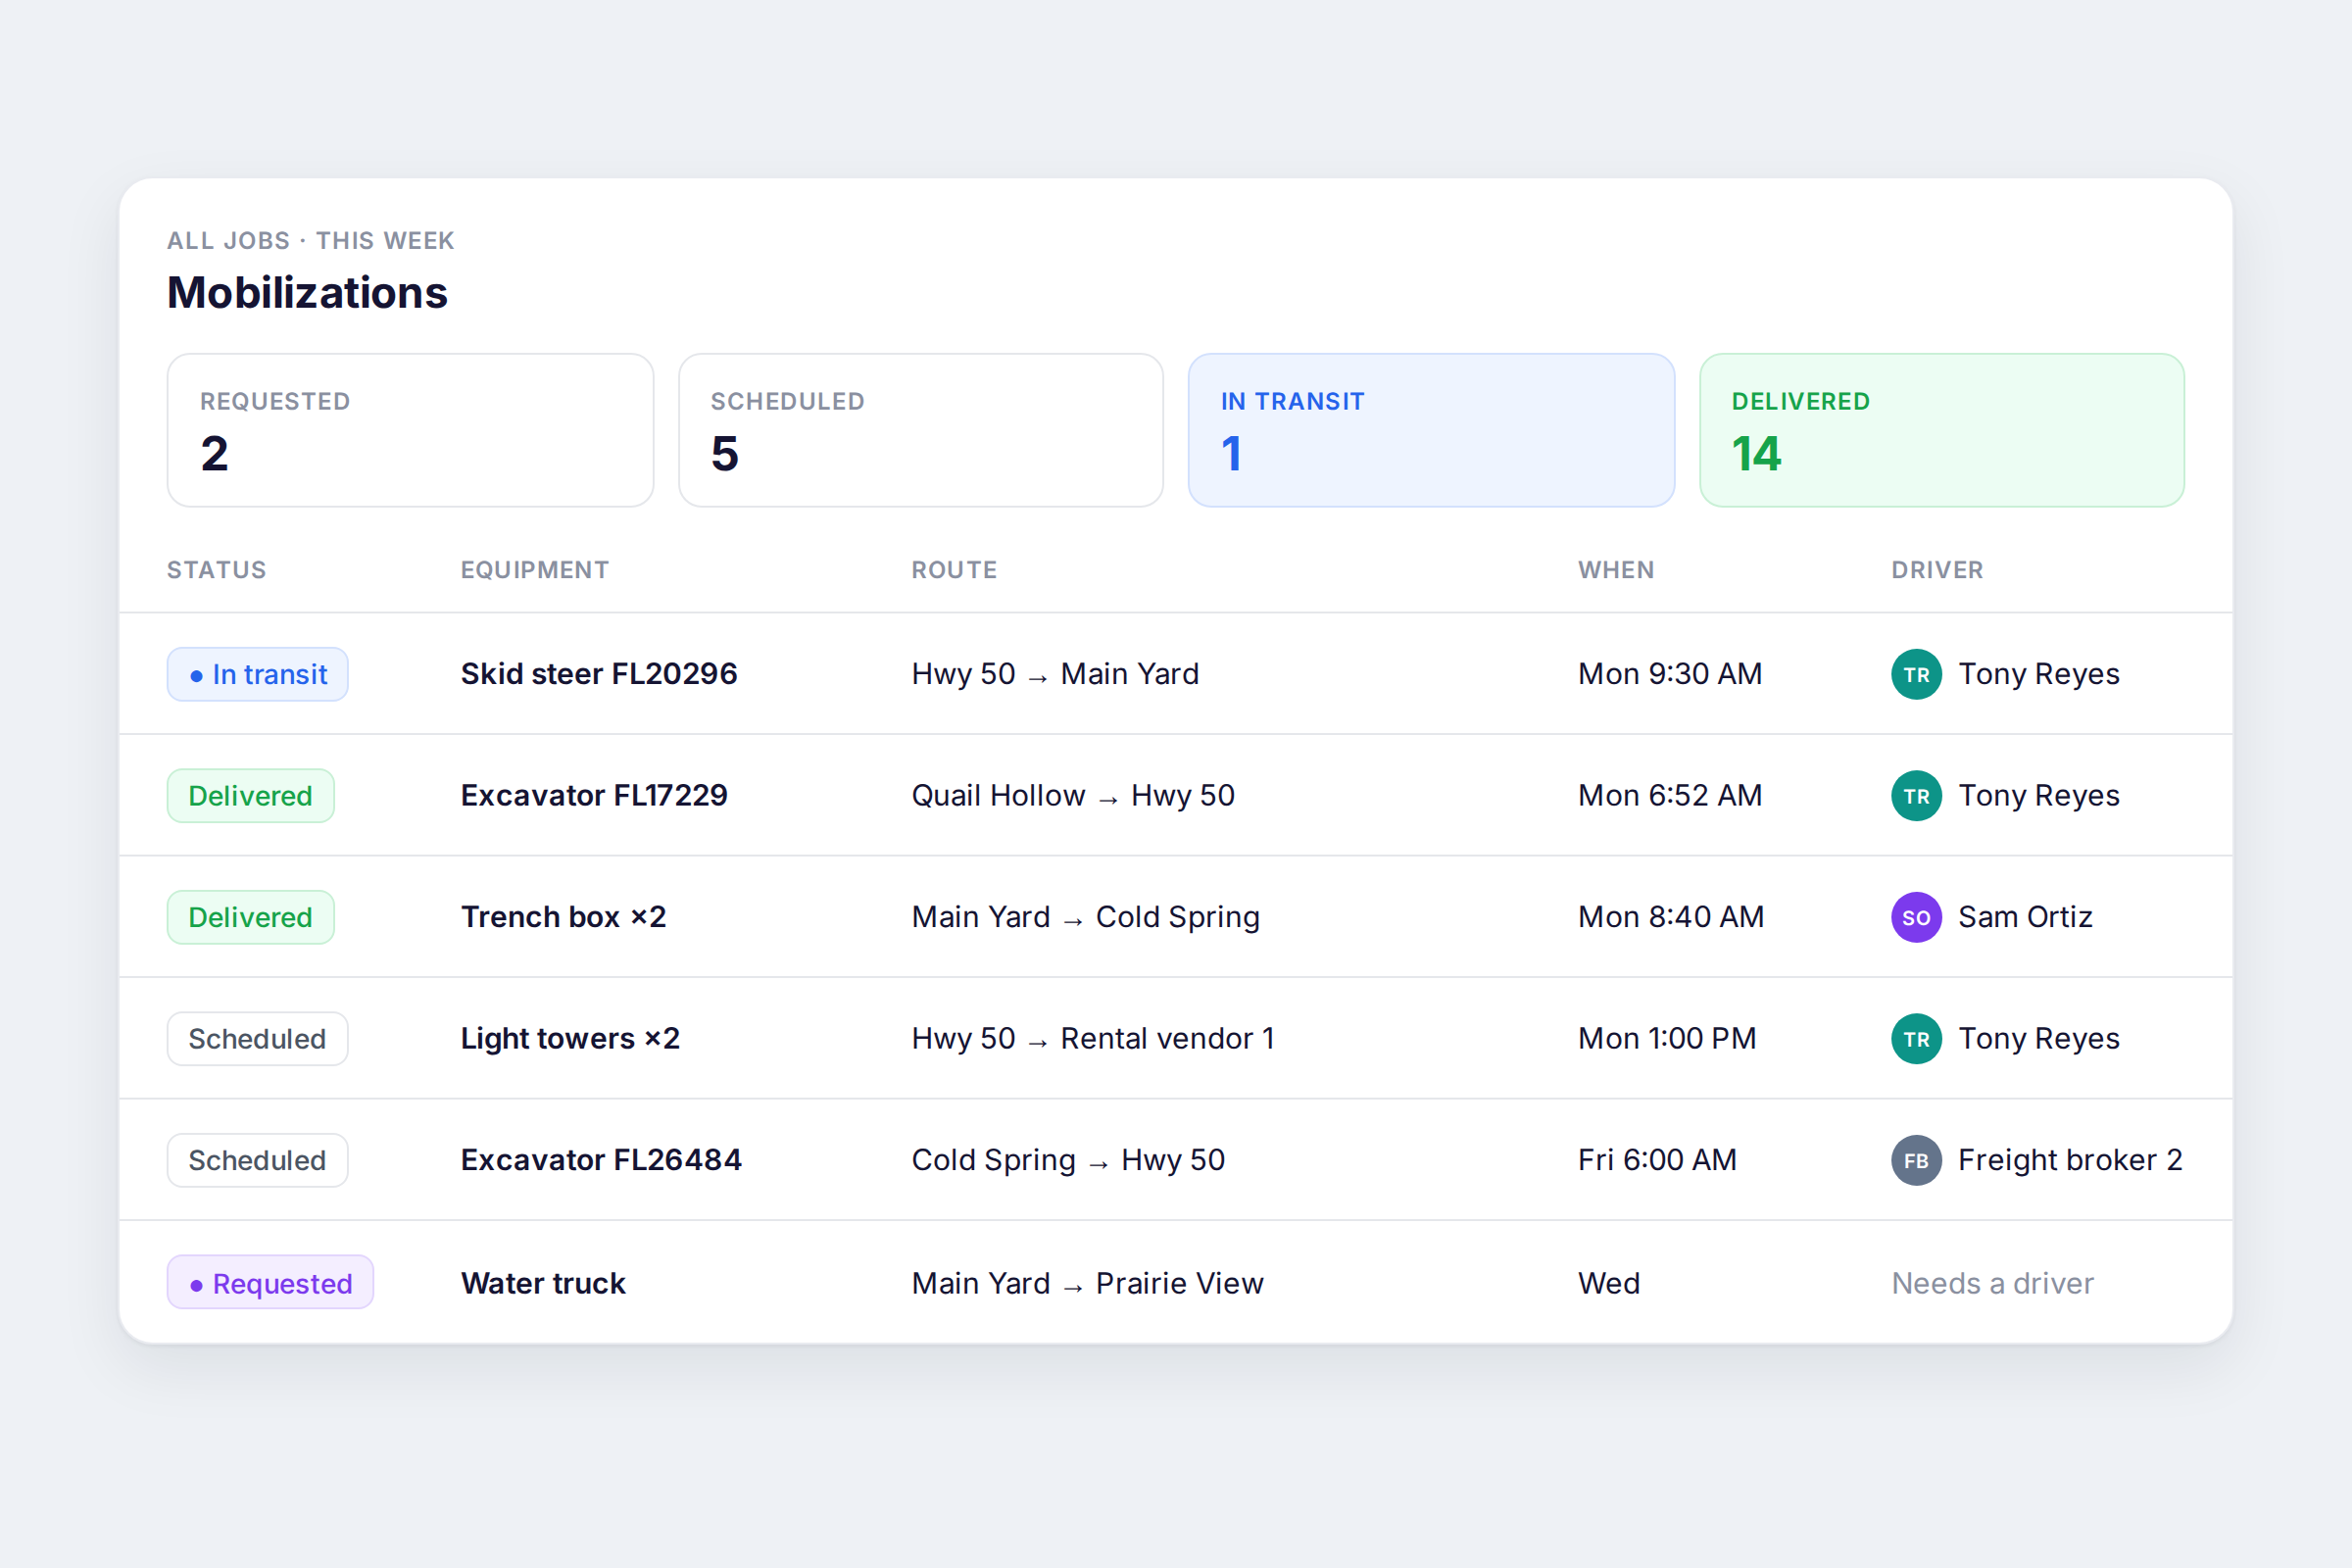The width and height of the screenshot is (2352, 1568).
Task: Sort by the When column header
Action: 1616,570
